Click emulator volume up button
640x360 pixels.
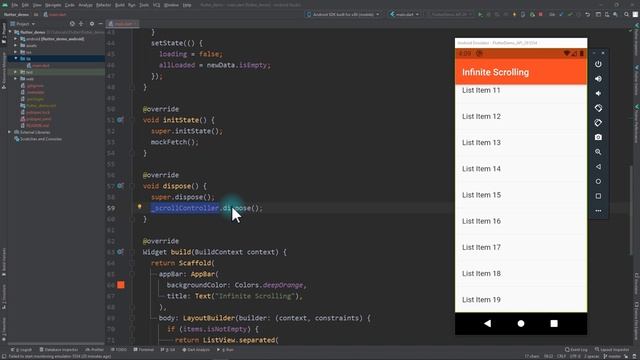pyautogui.click(x=598, y=79)
